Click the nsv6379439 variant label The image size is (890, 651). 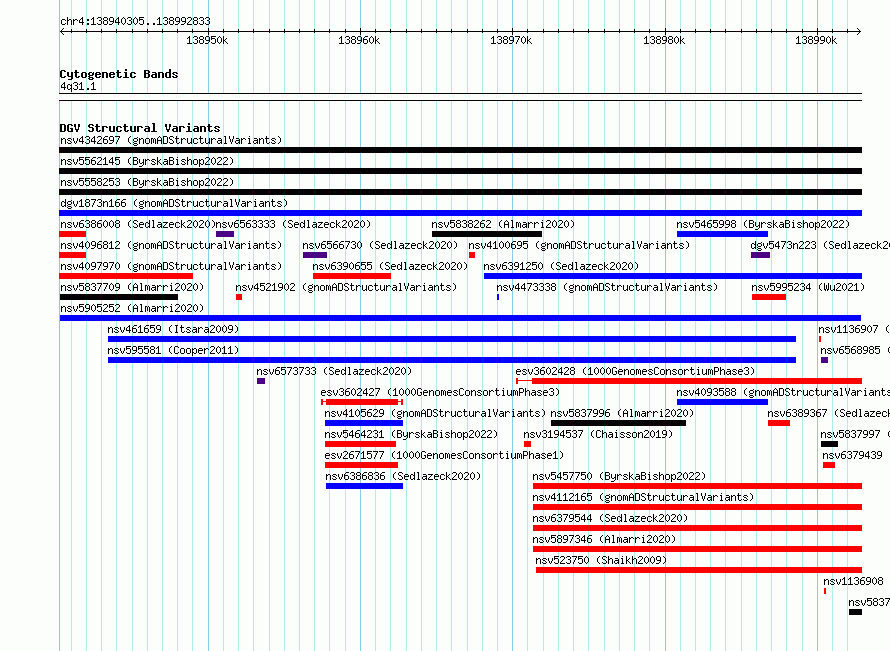(x=852, y=455)
